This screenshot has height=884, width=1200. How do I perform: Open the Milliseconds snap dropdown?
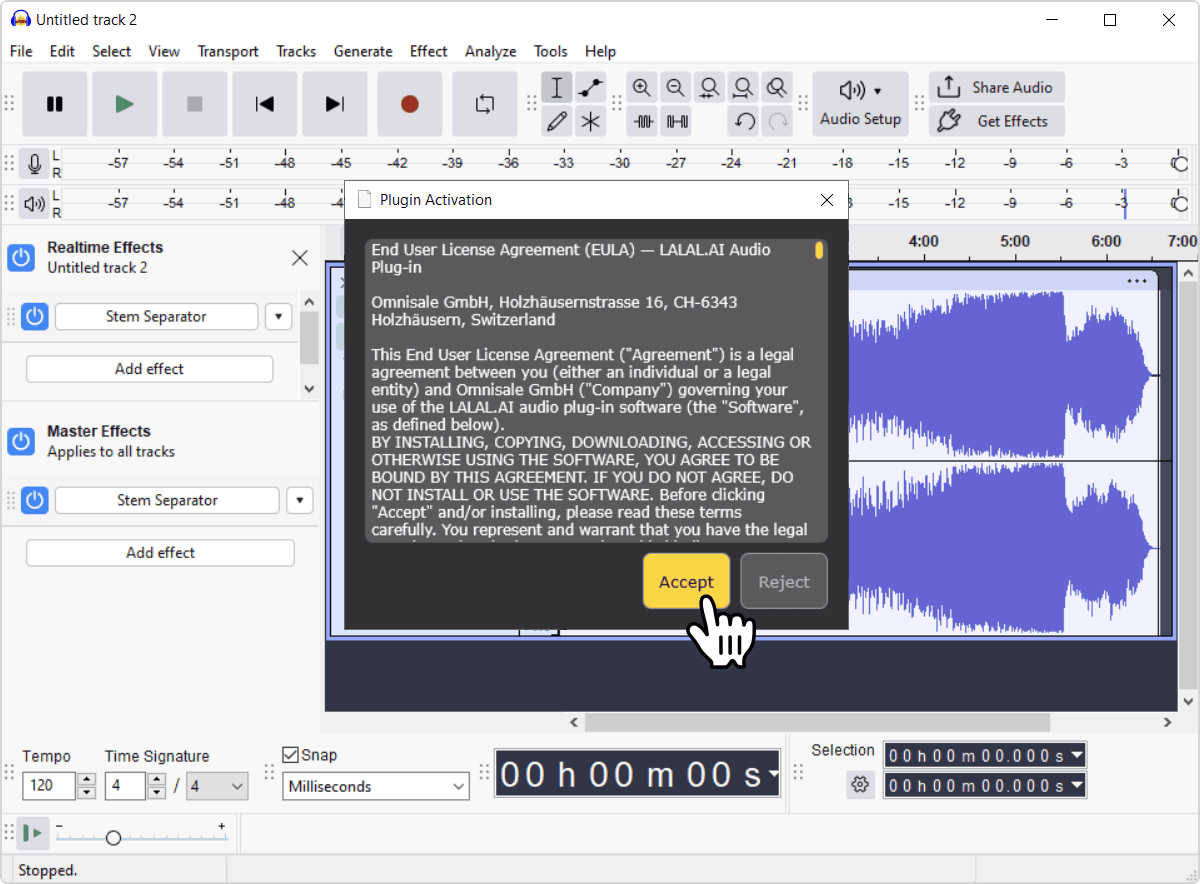(x=376, y=787)
